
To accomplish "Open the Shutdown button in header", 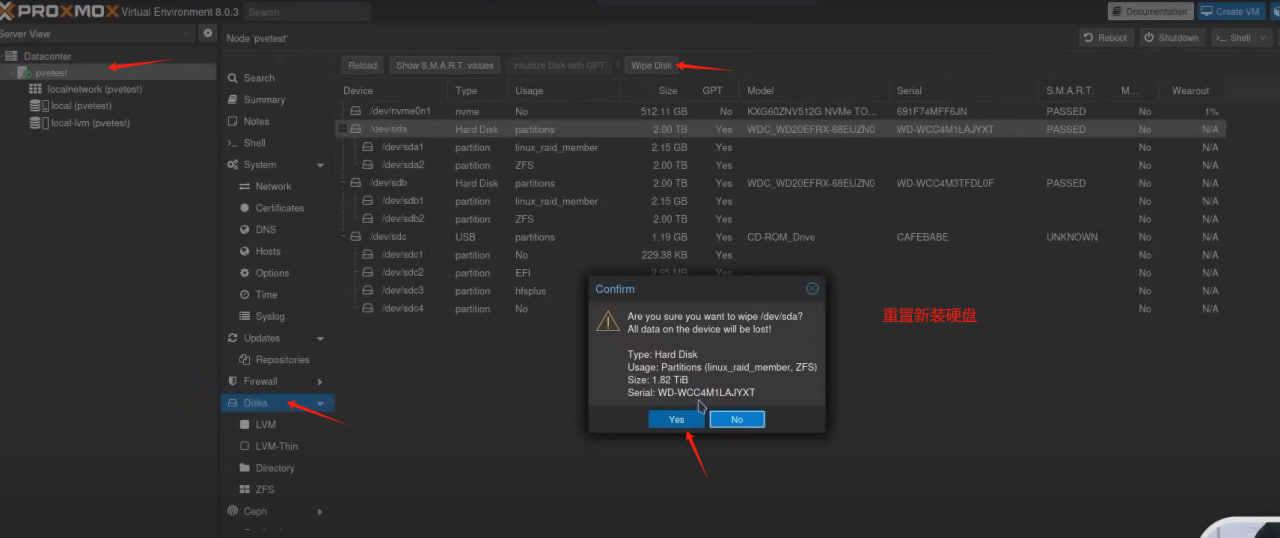I will (x=1171, y=38).
